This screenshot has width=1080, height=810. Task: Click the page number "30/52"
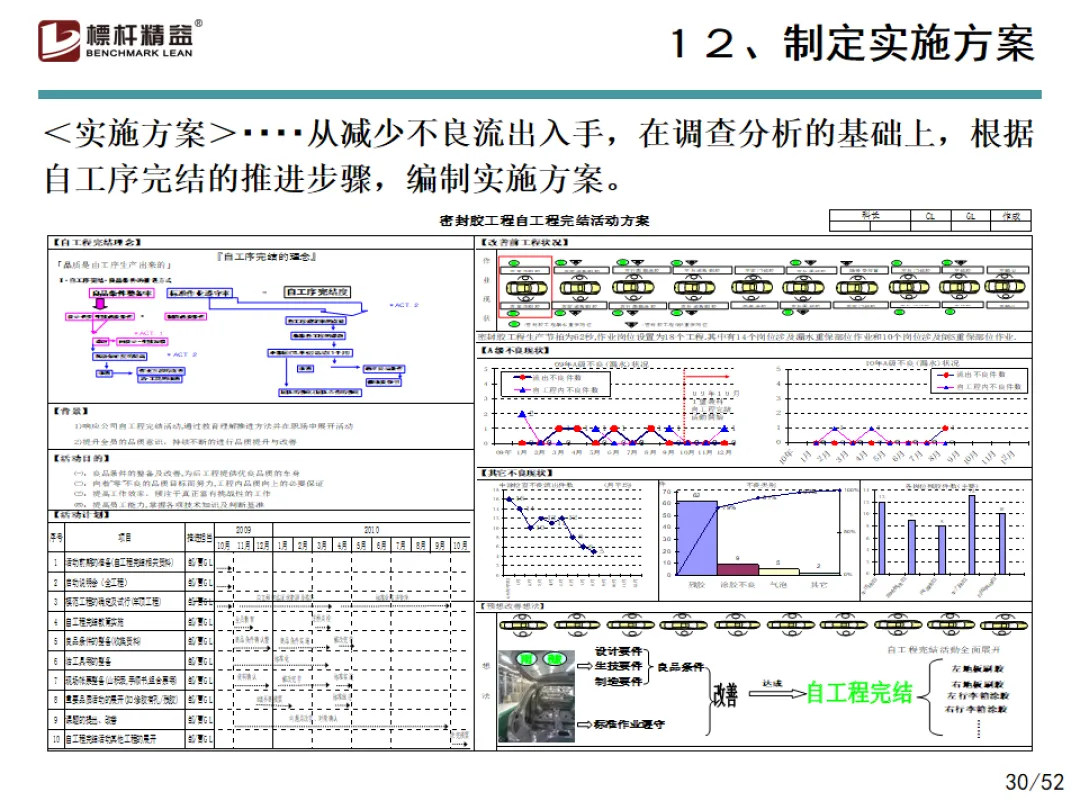coord(1034,782)
